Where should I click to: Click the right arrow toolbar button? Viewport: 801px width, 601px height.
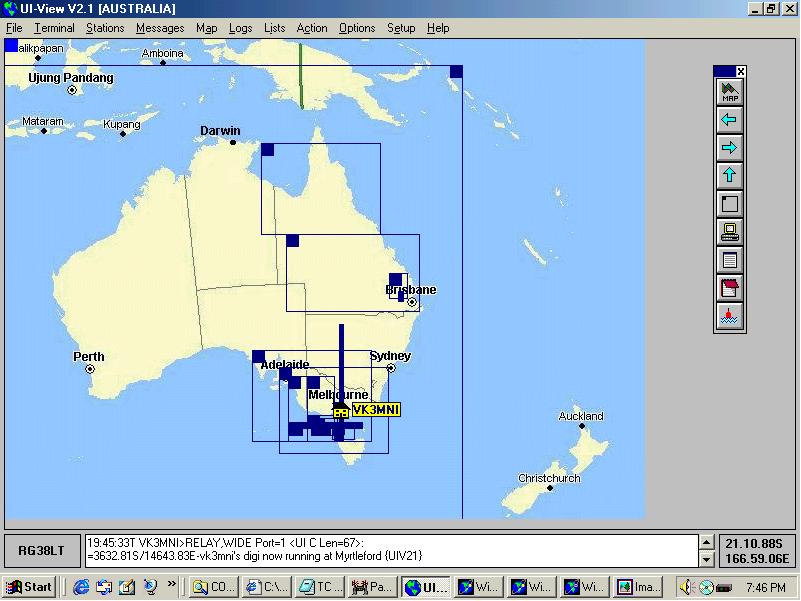click(729, 148)
